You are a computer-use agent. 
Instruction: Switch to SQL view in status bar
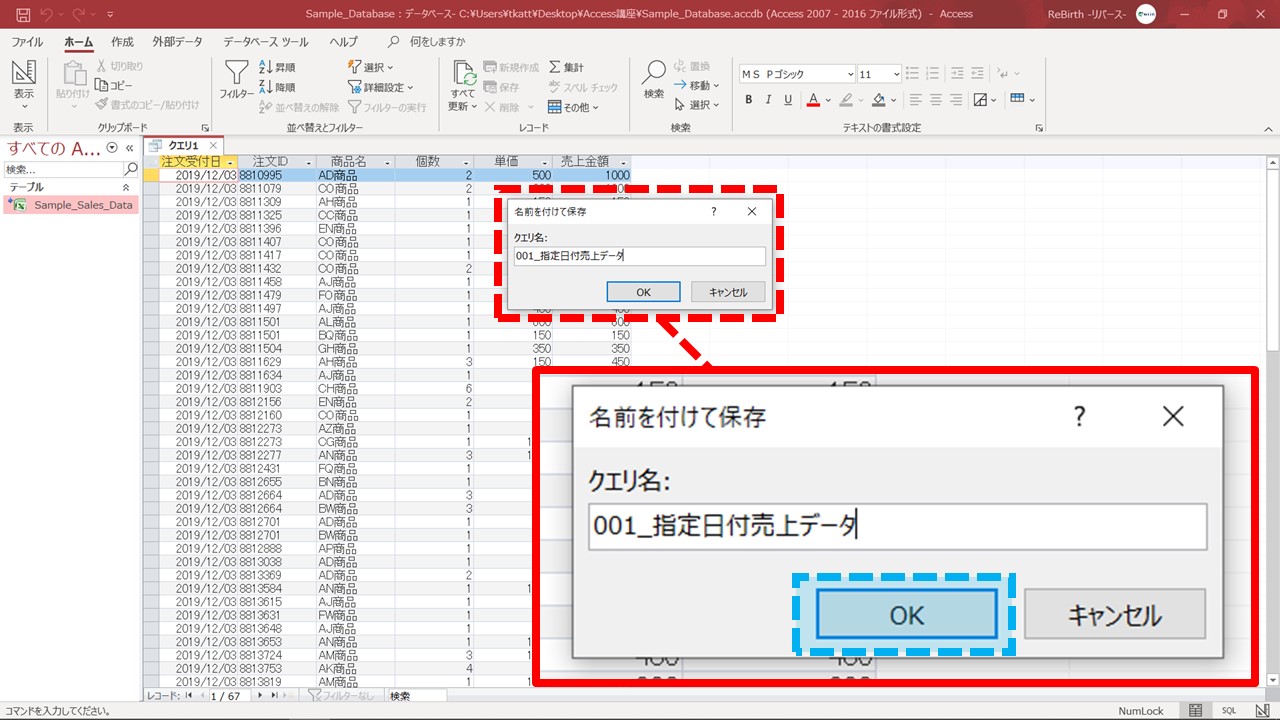pos(1228,711)
